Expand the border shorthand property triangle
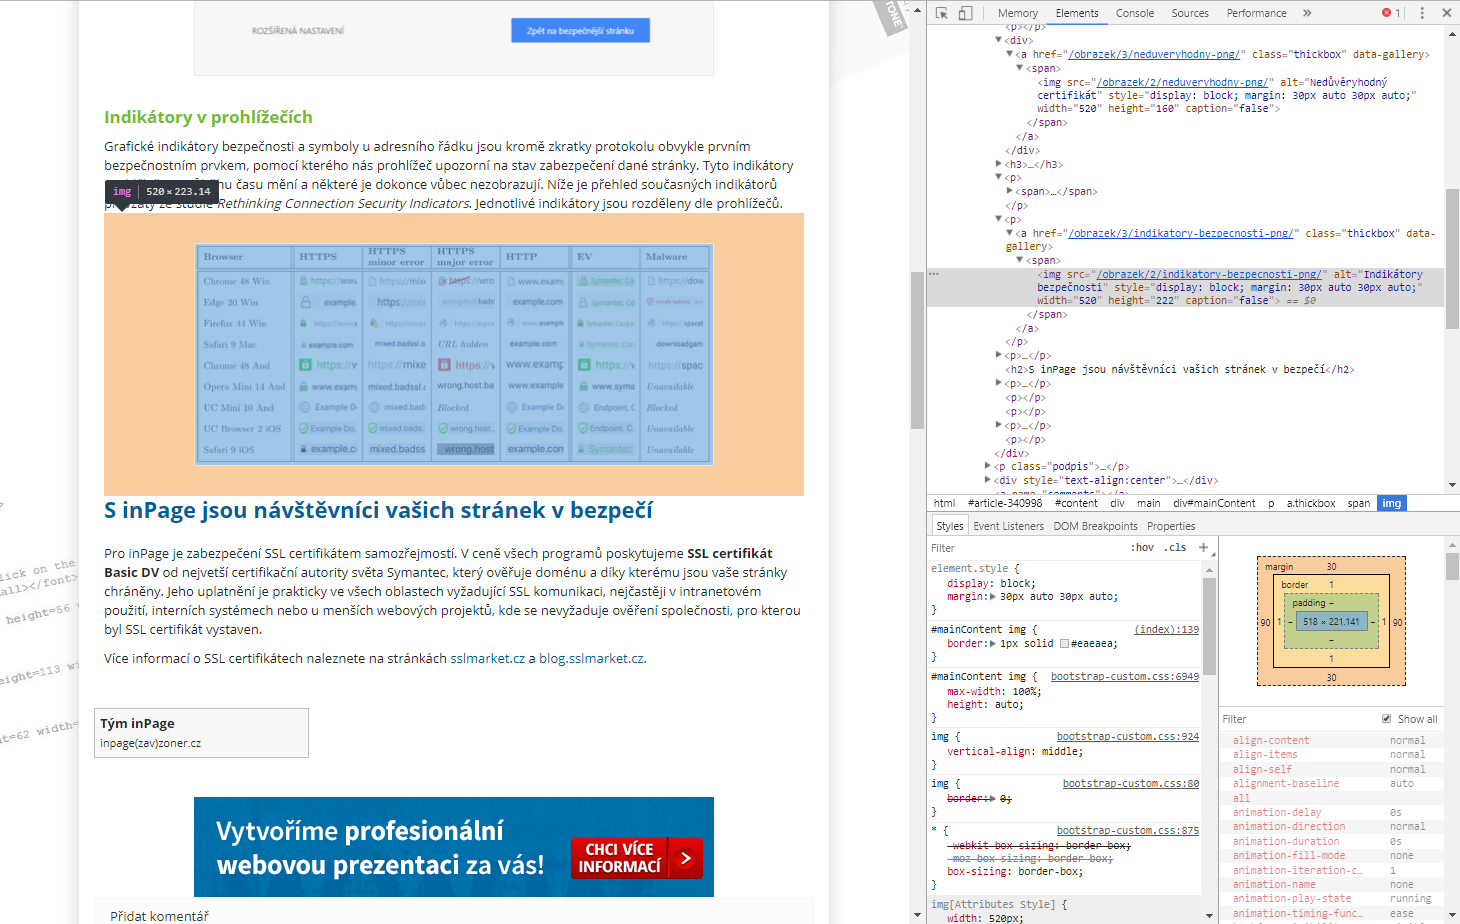 click(x=991, y=644)
